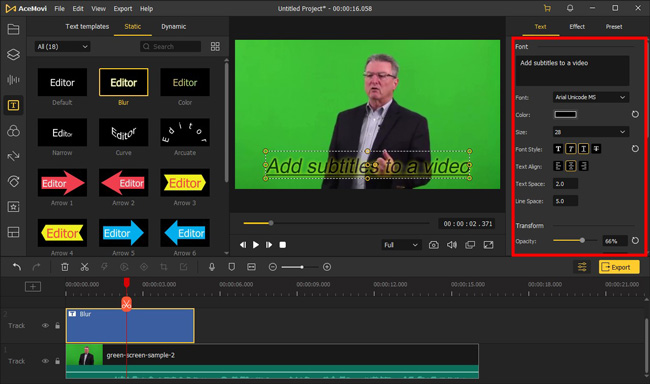Viewport: 650px width, 384px height.
Task: Expand the Arial Unicode MS font dropdown
Action: tap(591, 97)
